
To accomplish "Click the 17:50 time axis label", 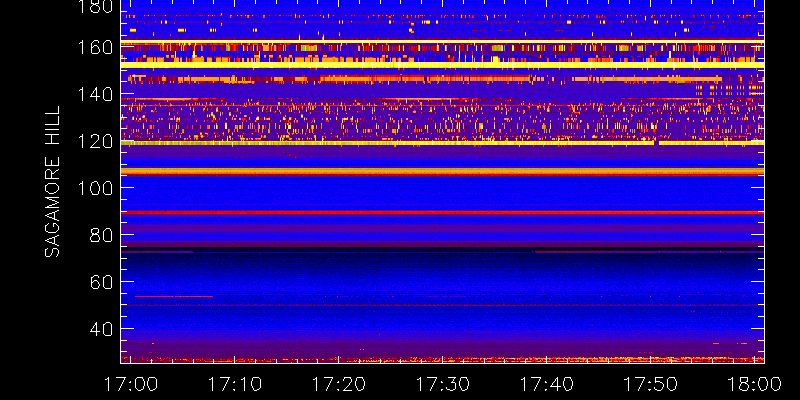I will (x=651, y=384).
